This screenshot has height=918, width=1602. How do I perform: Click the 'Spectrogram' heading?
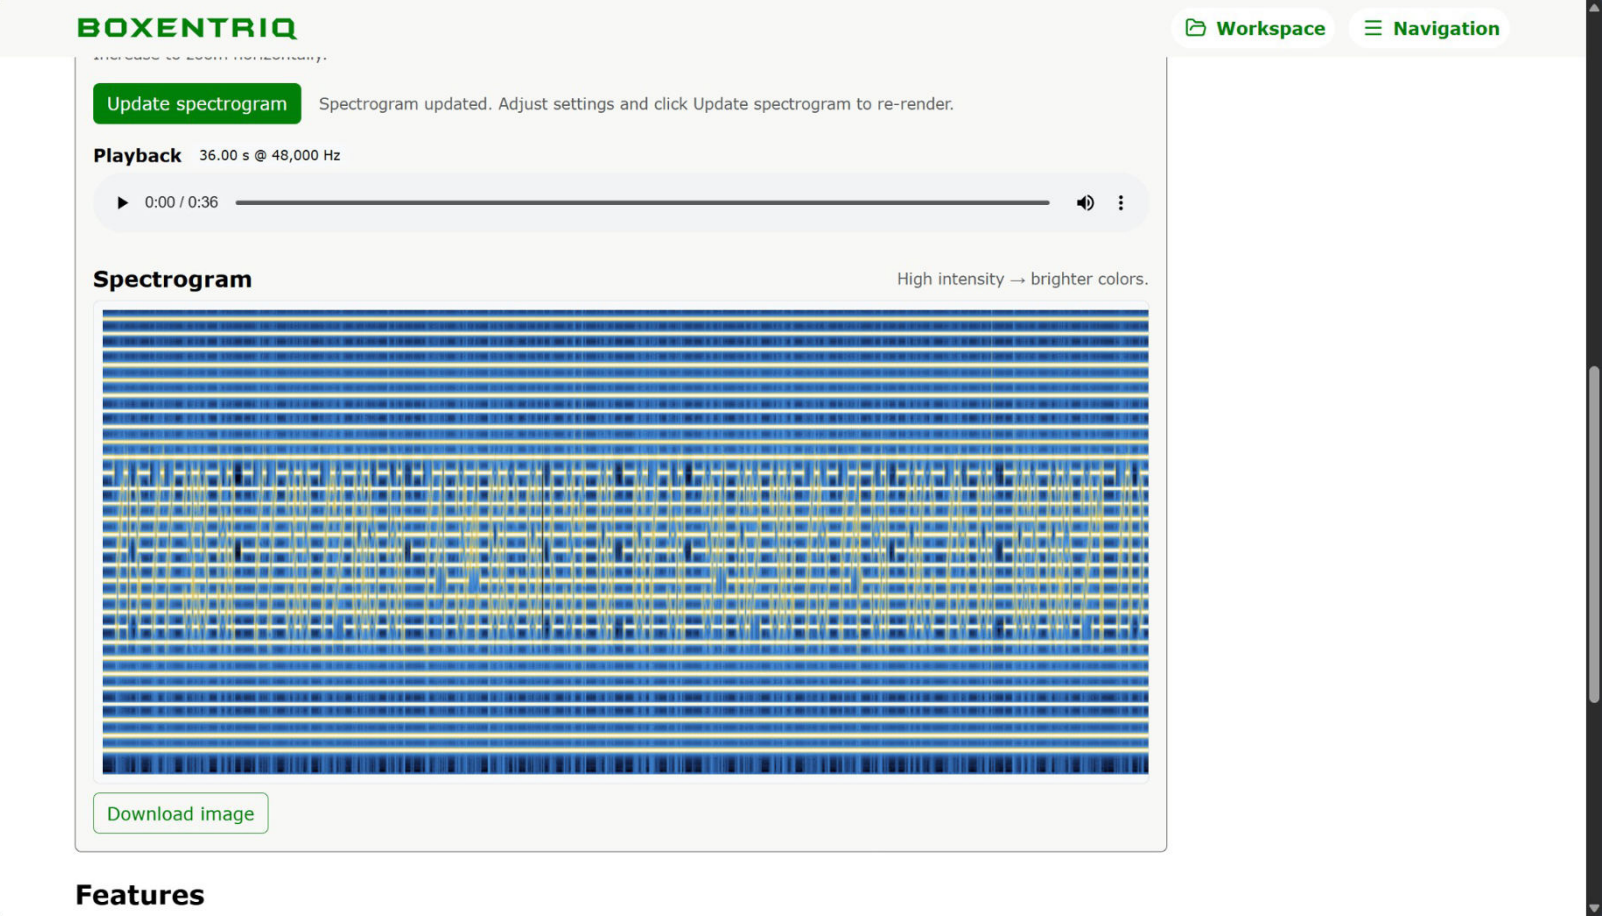tap(172, 280)
